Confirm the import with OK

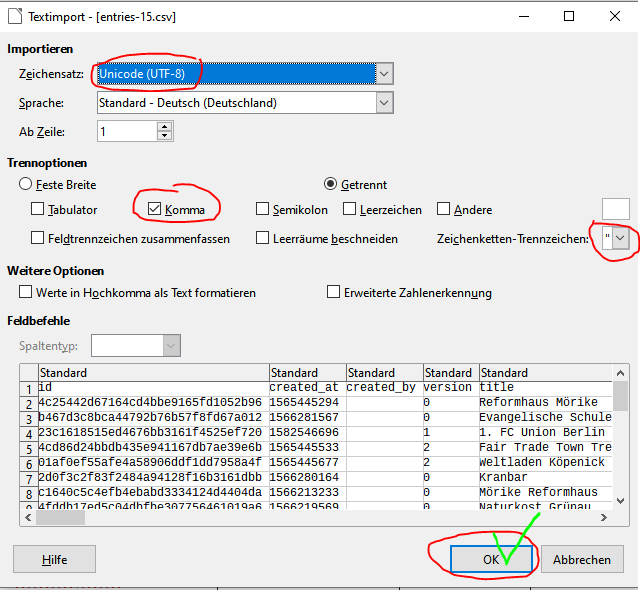491,559
